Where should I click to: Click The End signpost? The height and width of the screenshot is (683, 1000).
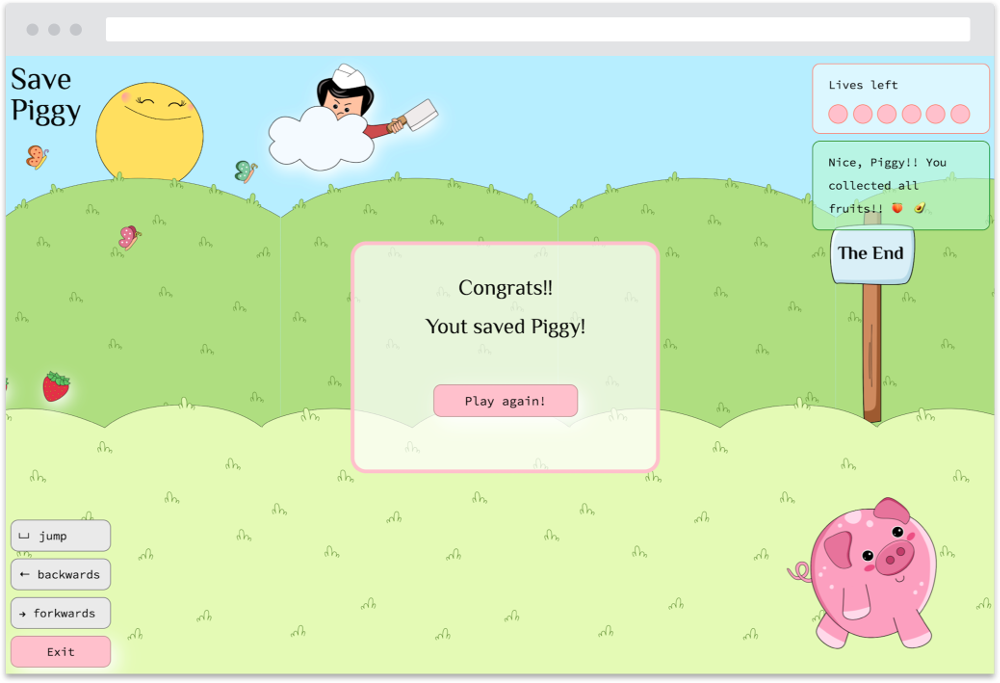pyautogui.click(x=871, y=254)
